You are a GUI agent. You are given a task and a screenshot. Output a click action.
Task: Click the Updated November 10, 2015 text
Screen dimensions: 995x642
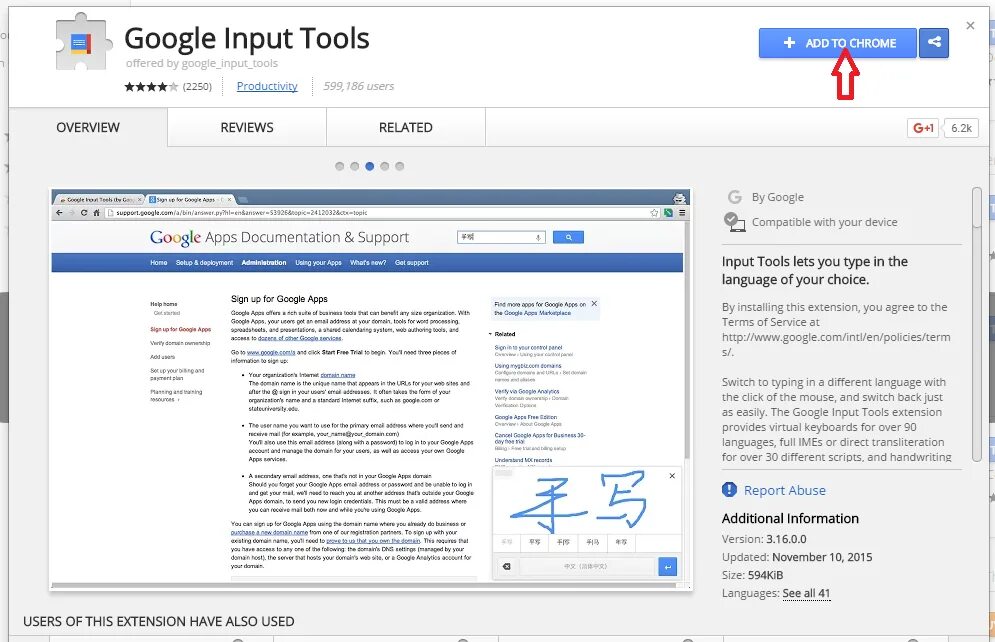797,557
